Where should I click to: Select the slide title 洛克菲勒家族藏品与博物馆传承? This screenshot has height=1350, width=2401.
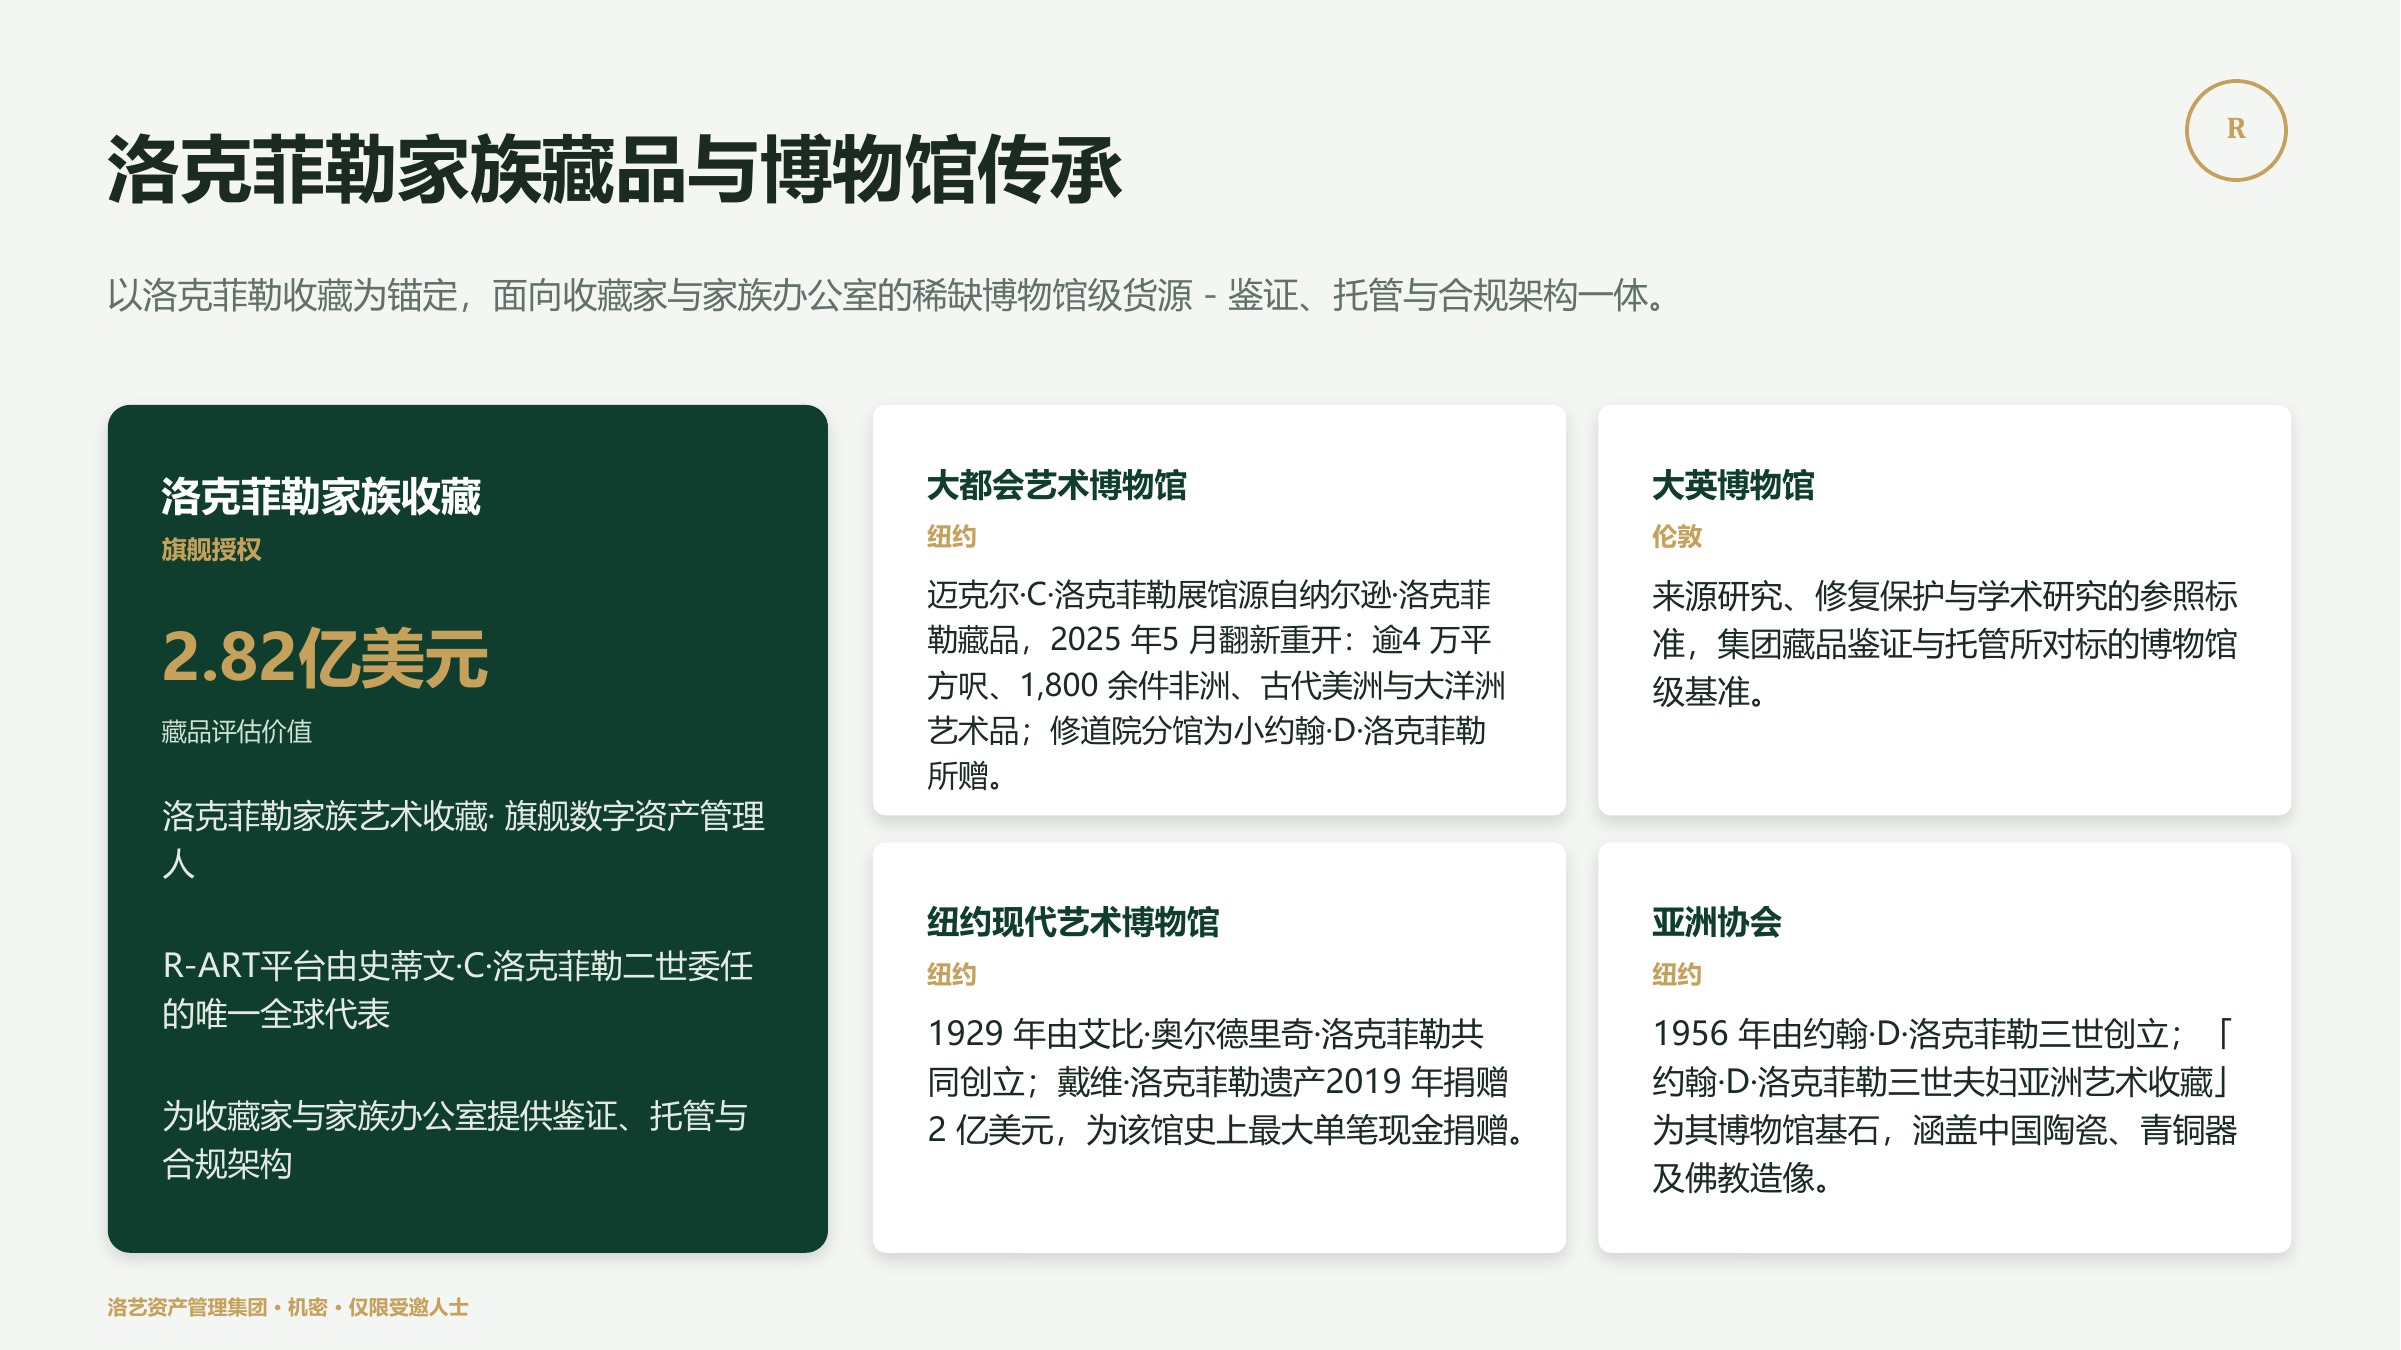[615, 170]
